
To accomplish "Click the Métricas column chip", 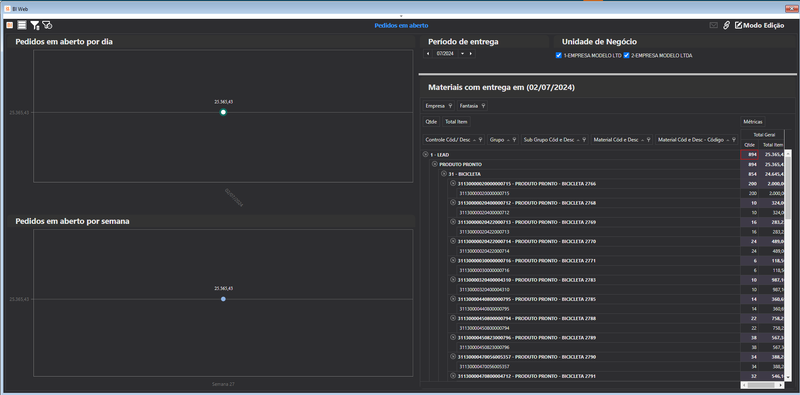I will (x=753, y=122).
